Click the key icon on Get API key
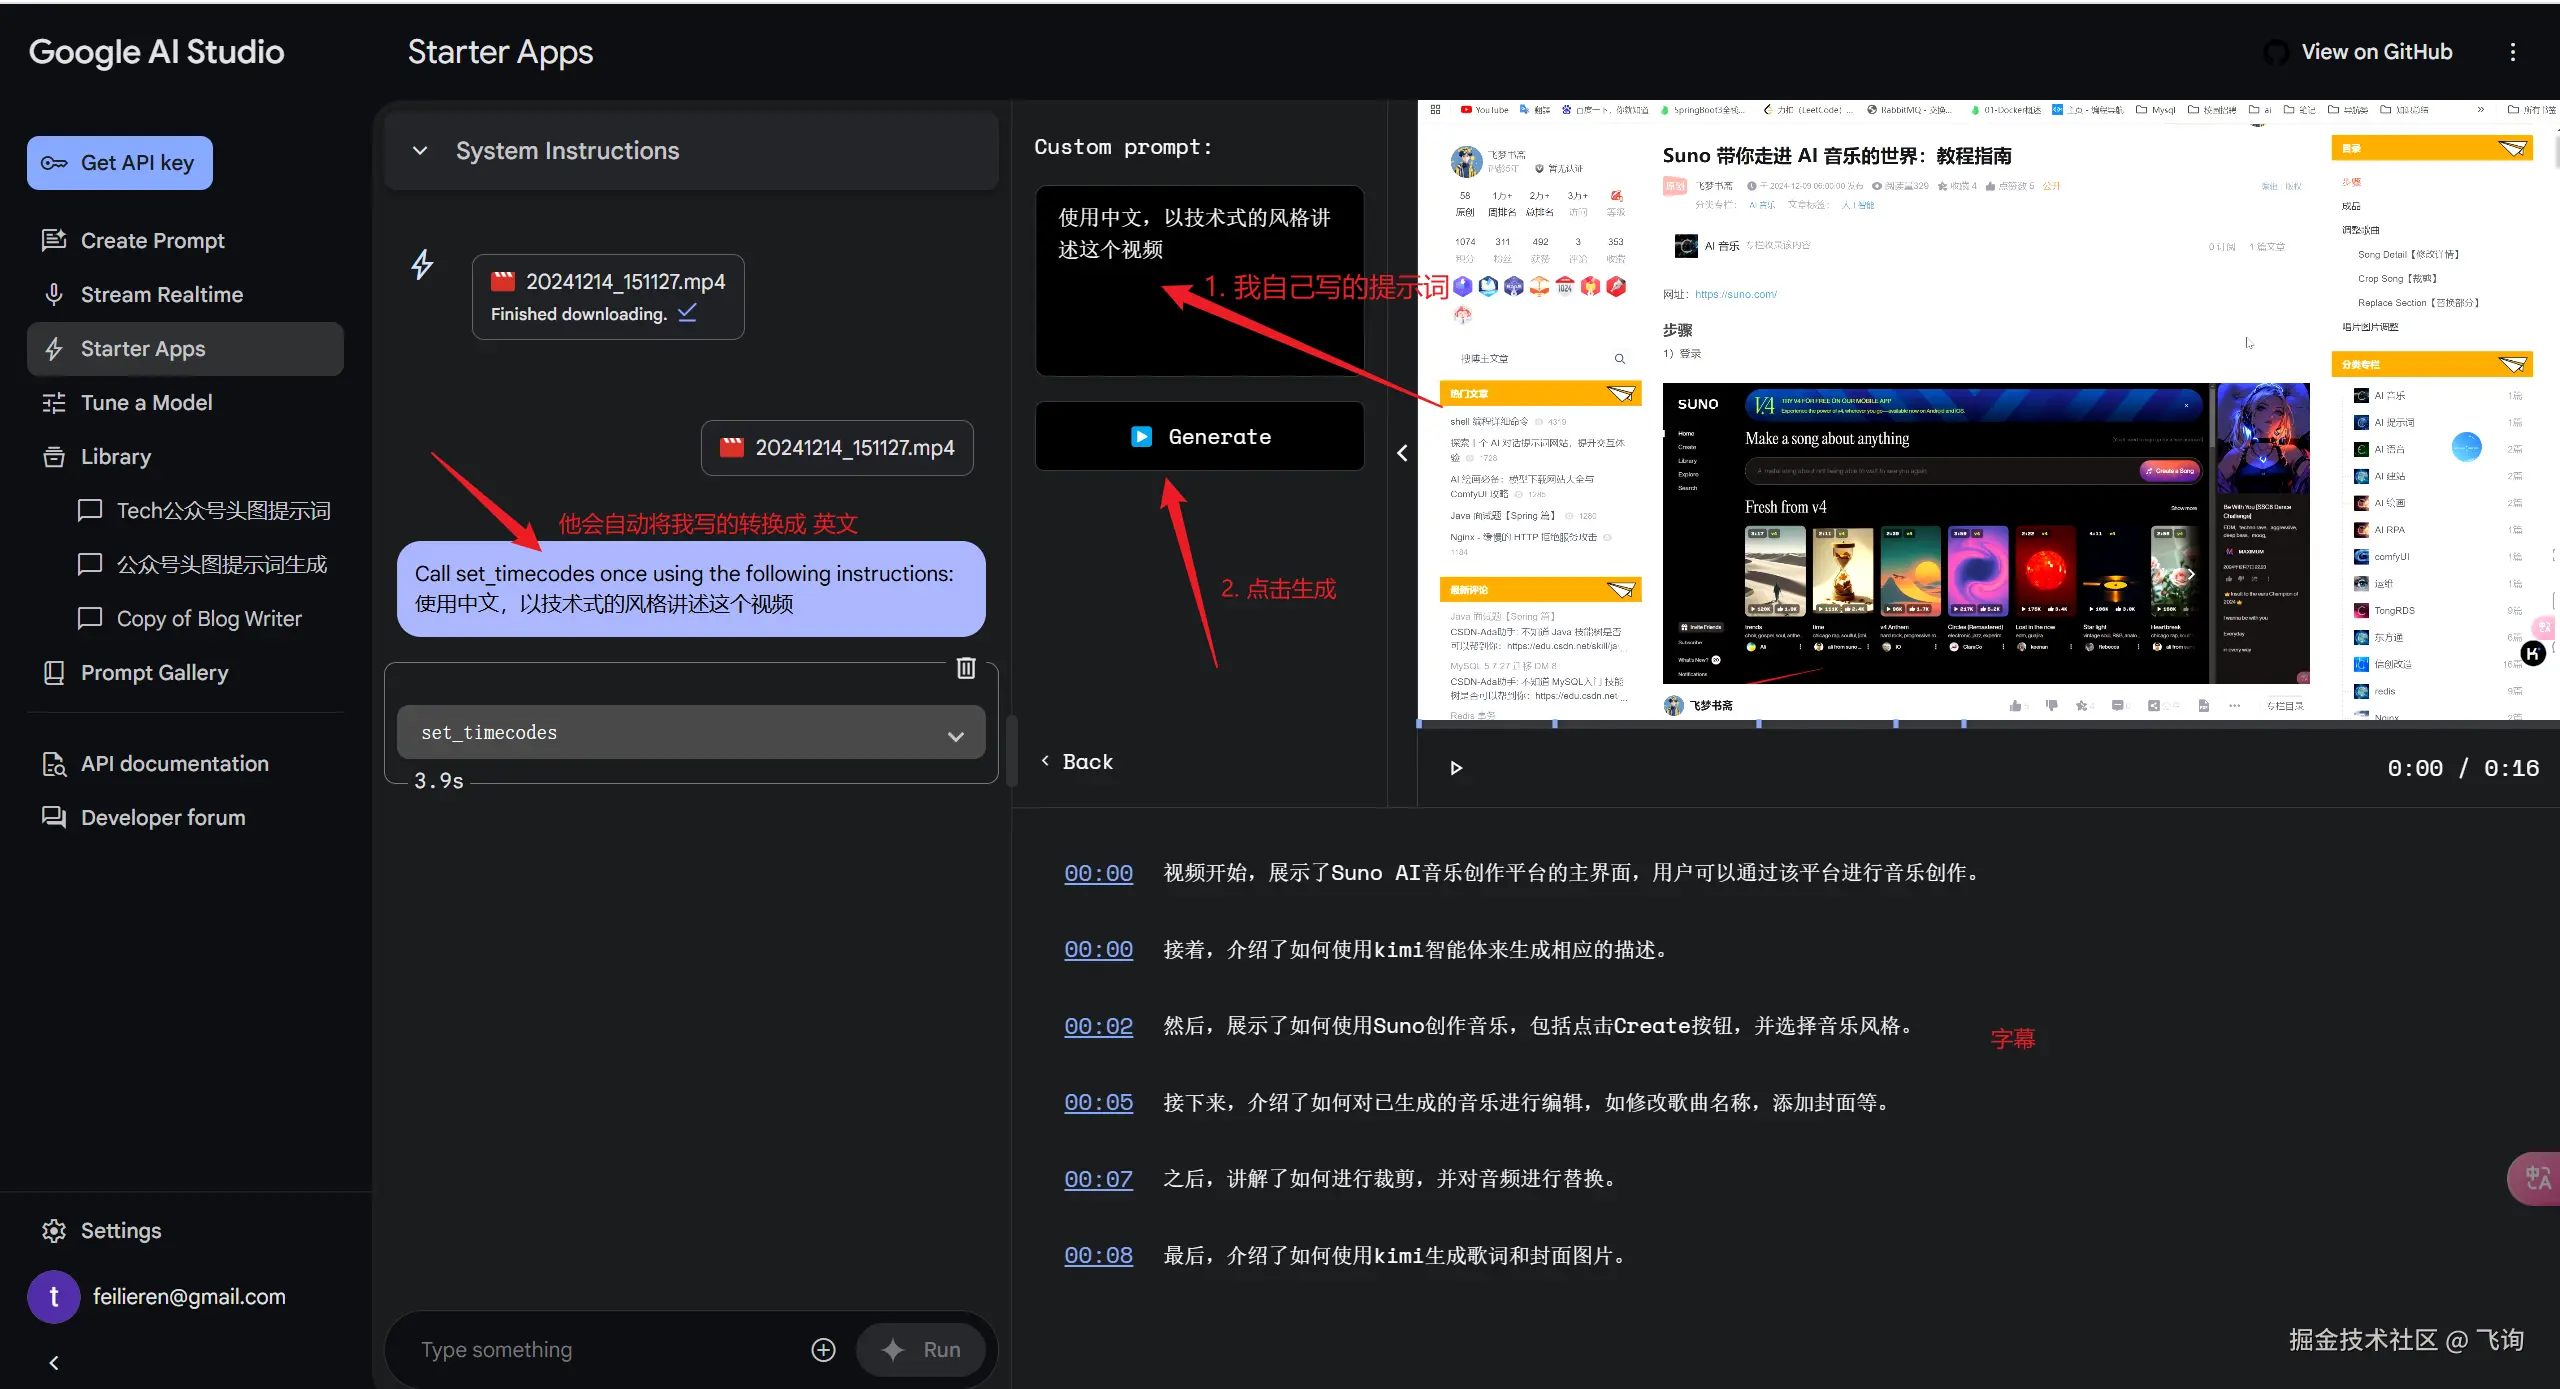Screen dimensions: 2560x1389 [x=54, y=163]
